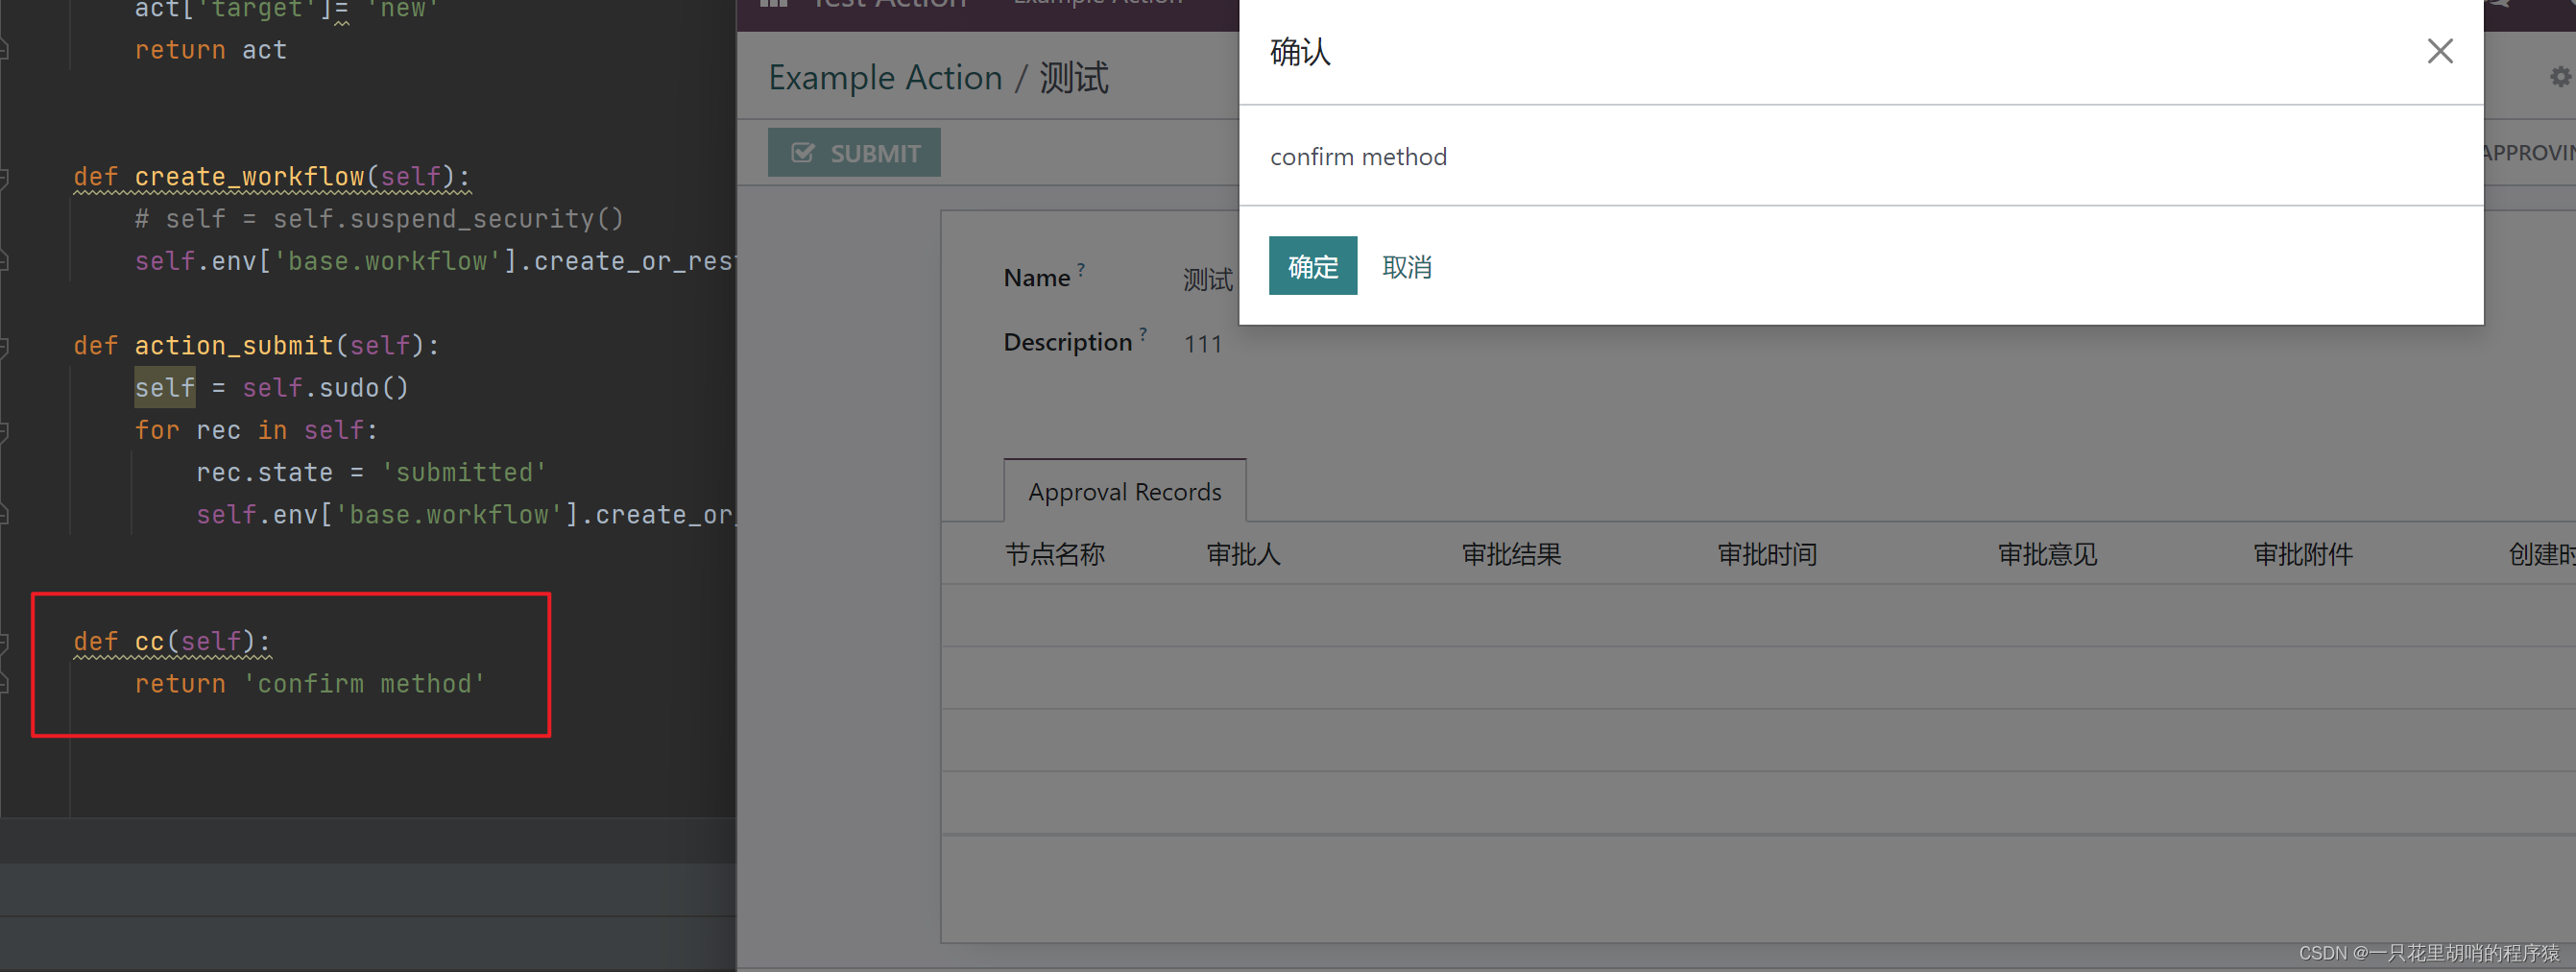Click the 'confirm method' dialog message text
The image size is (2576, 972).
point(1358,157)
